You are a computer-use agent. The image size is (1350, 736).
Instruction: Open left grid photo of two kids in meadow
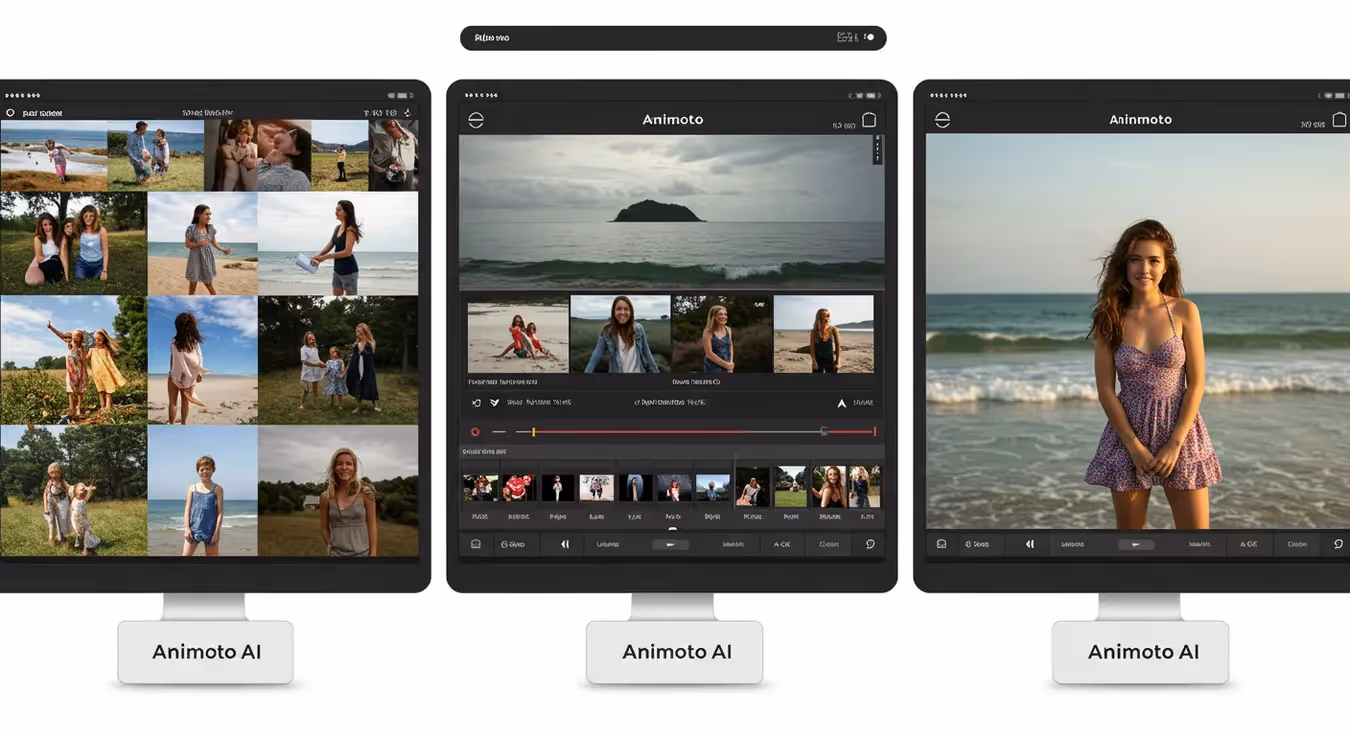pyautogui.click(x=74, y=491)
